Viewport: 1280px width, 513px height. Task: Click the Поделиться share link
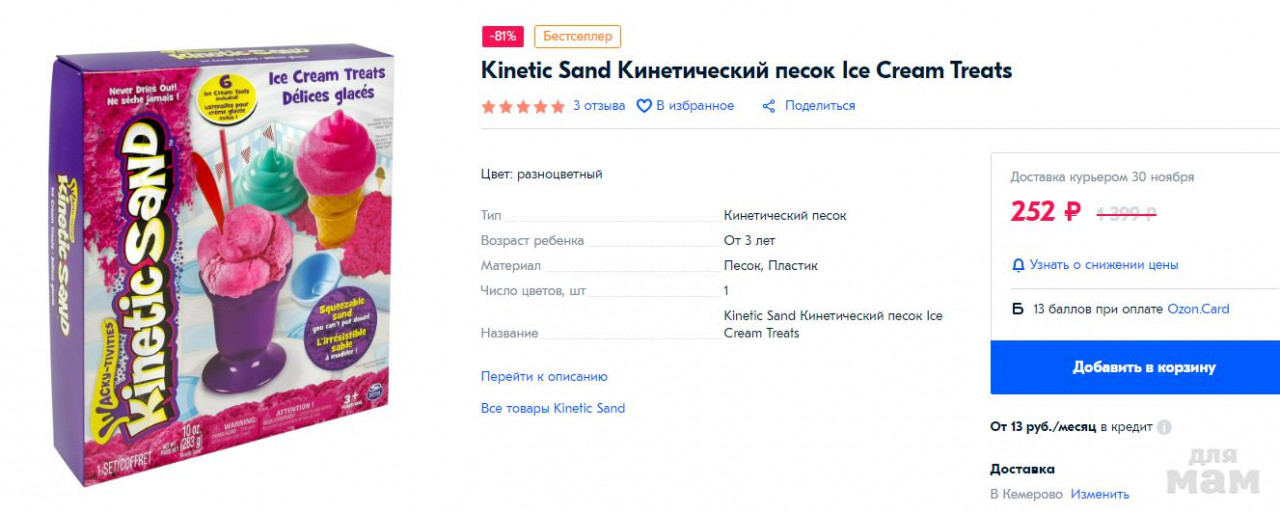pyautogui.click(x=819, y=106)
